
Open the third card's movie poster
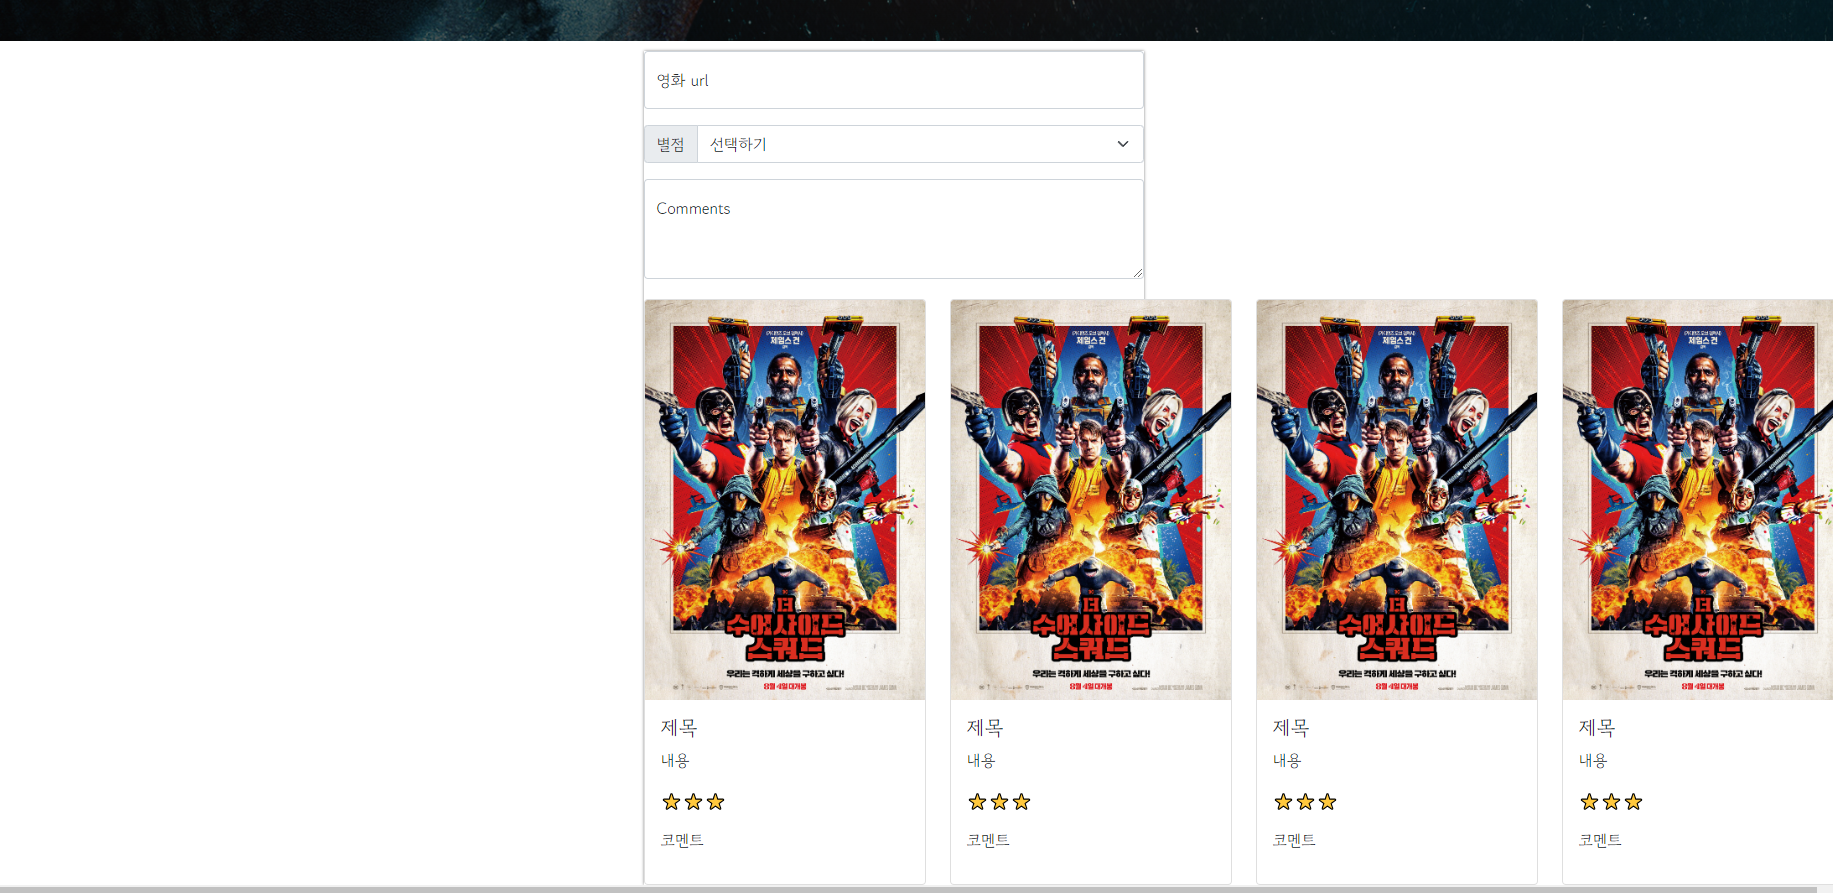[1397, 499]
